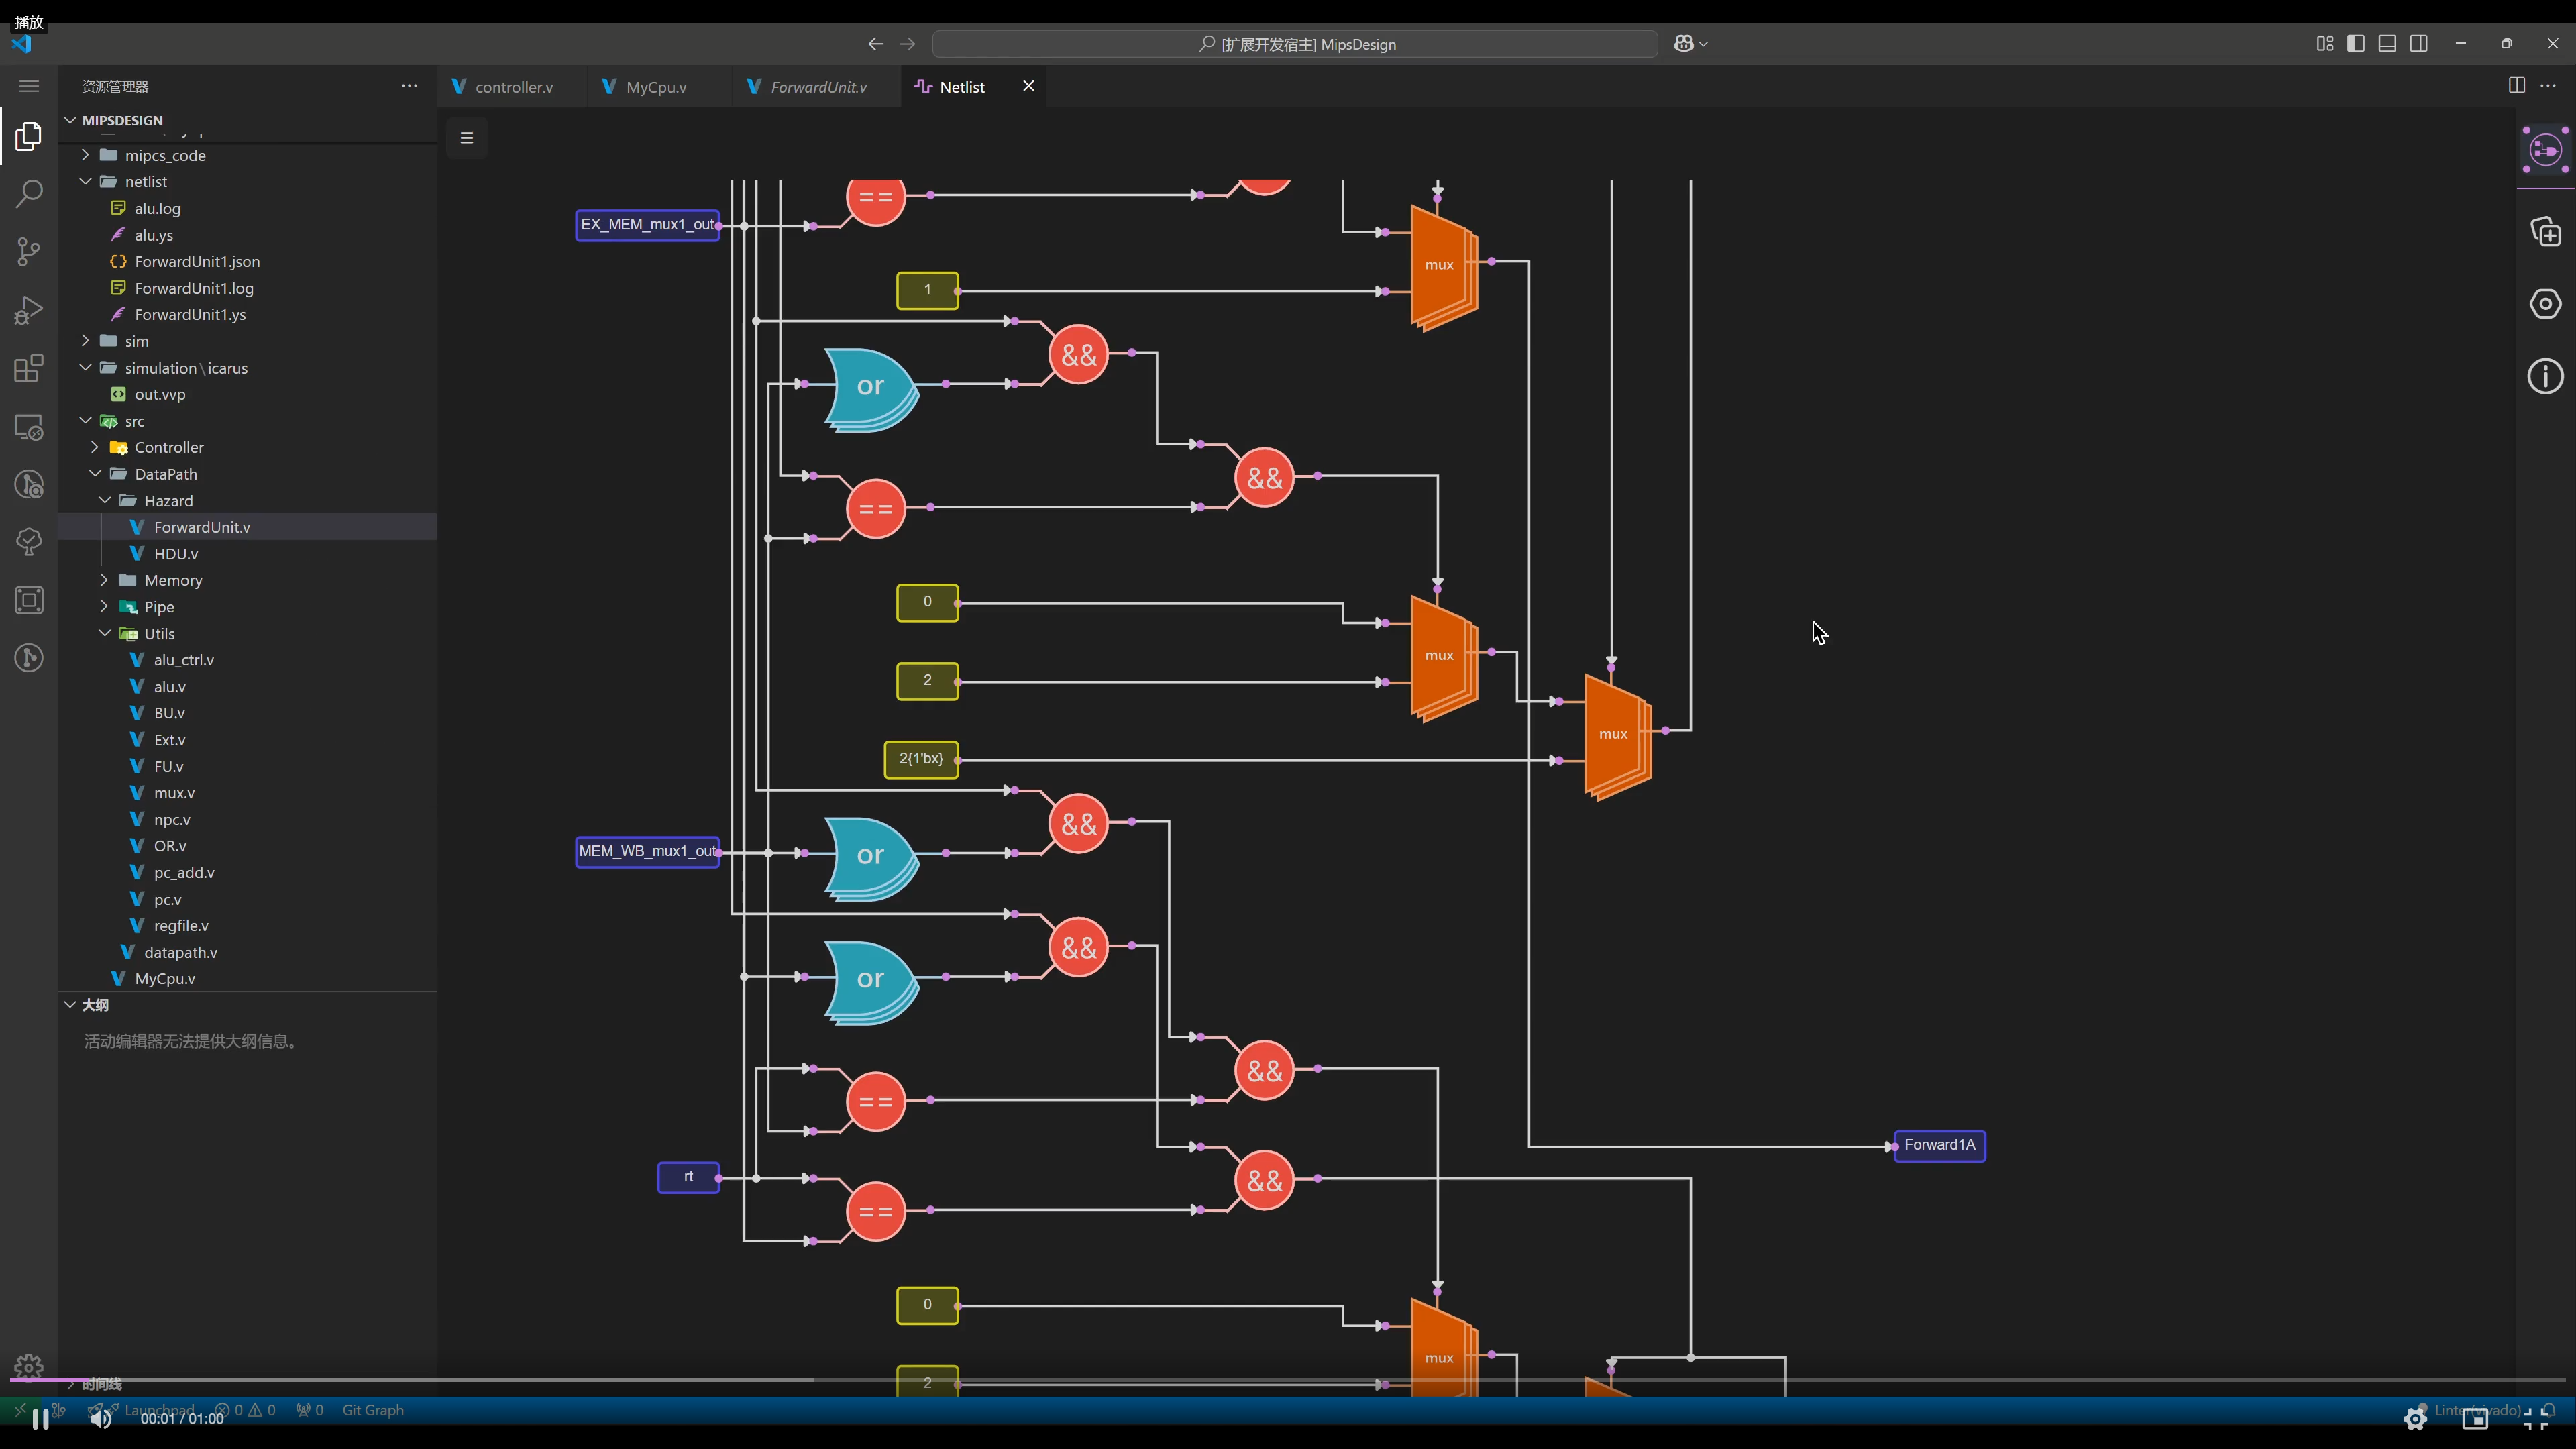Split the editor to the right
The width and height of the screenshot is (2576, 1449).
[x=2516, y=86]
